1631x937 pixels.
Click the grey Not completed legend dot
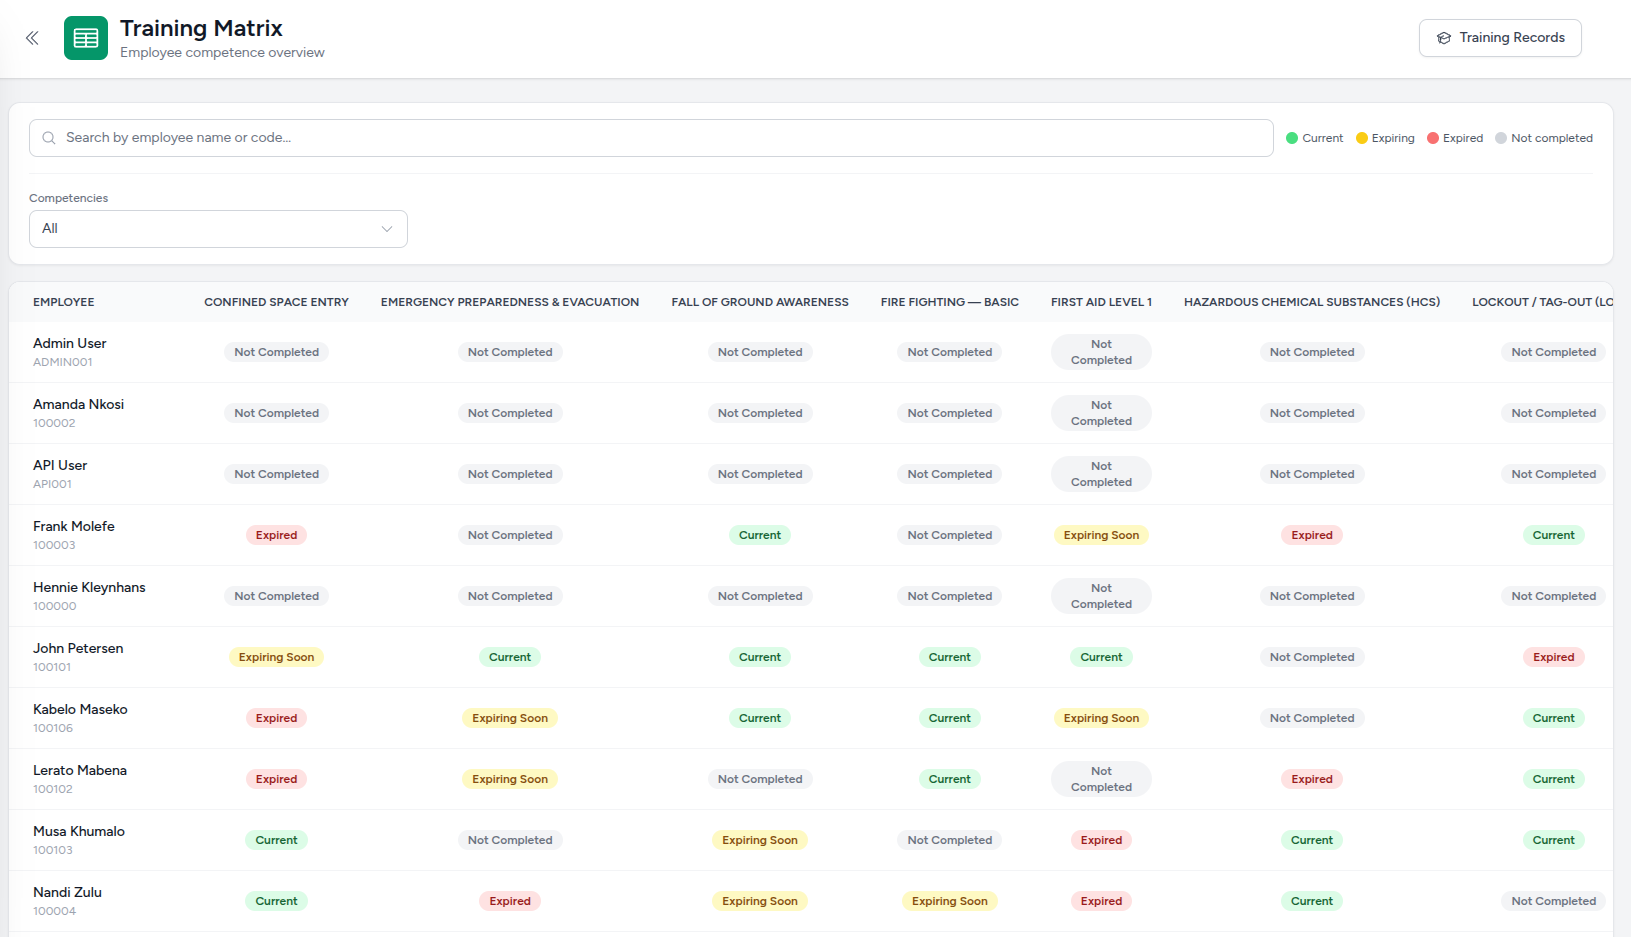point(1501,138)
